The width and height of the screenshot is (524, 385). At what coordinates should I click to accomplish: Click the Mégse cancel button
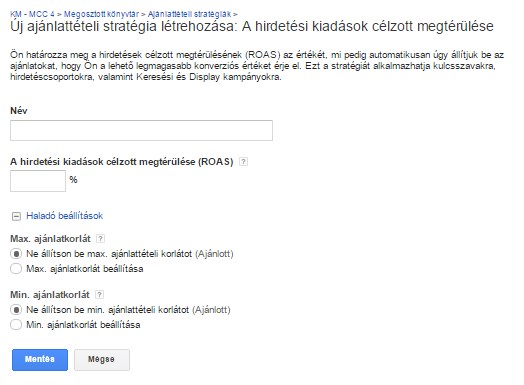102,360
